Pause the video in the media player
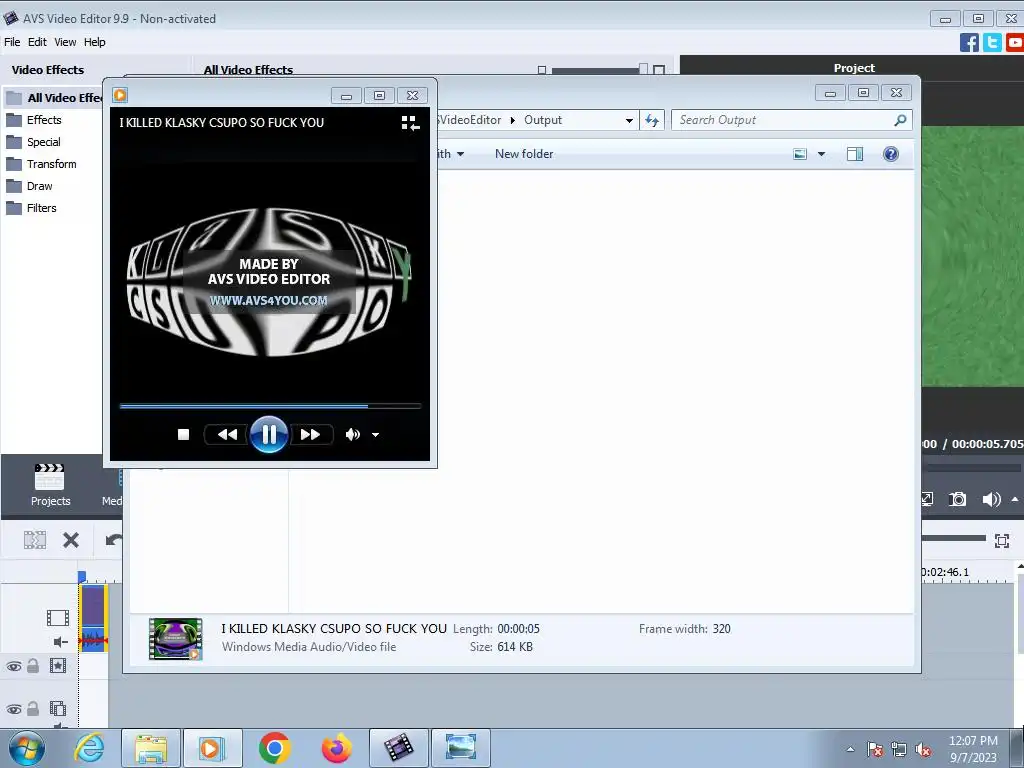 click(268, 434)
